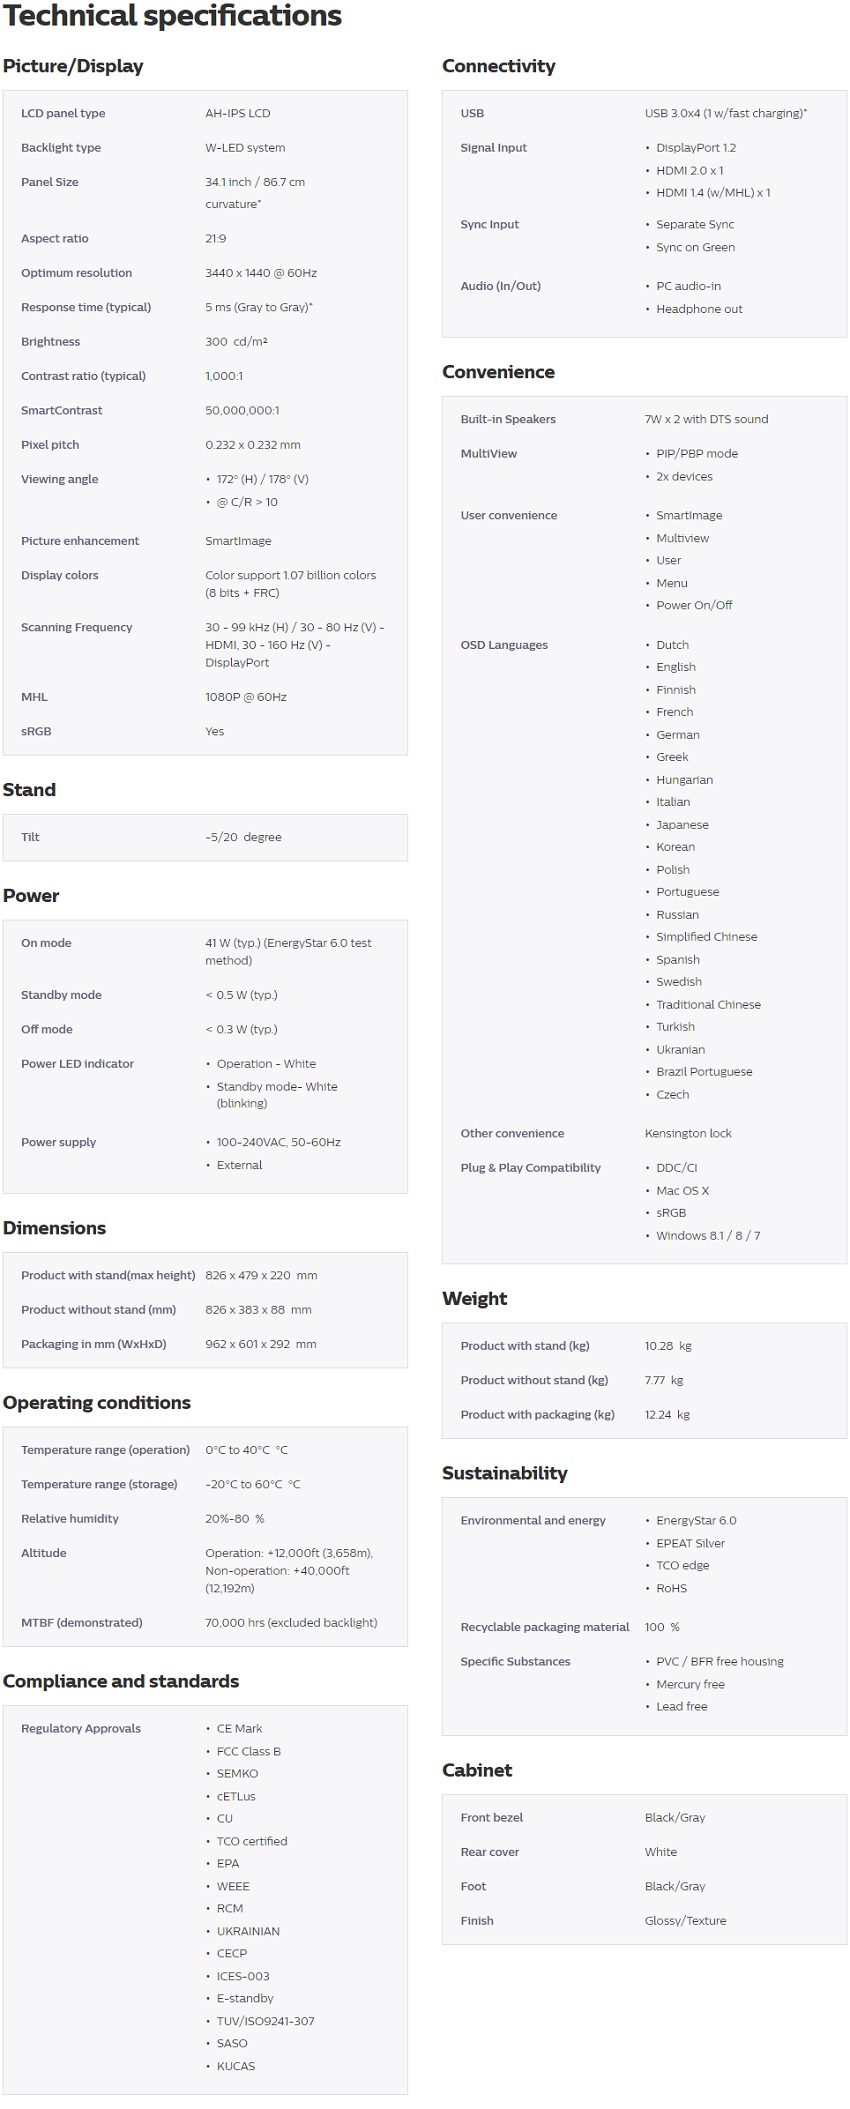
Task: Select the Connectivity section heading
Action: (498, 66)
